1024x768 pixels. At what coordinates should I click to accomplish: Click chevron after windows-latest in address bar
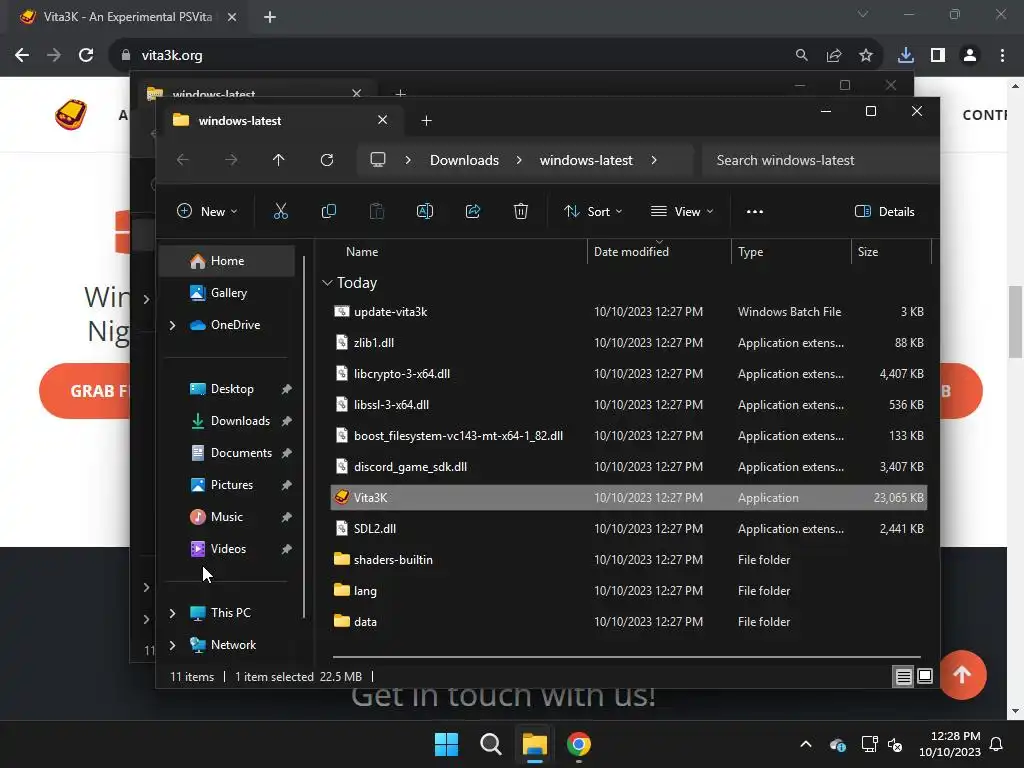pyautogui.click(x=654, y=160)
